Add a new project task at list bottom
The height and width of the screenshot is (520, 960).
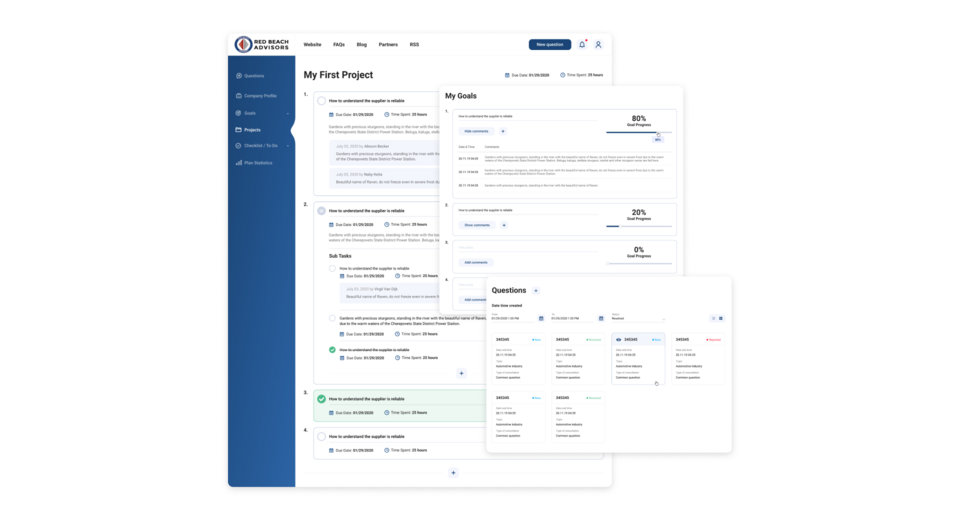[453, 473]
